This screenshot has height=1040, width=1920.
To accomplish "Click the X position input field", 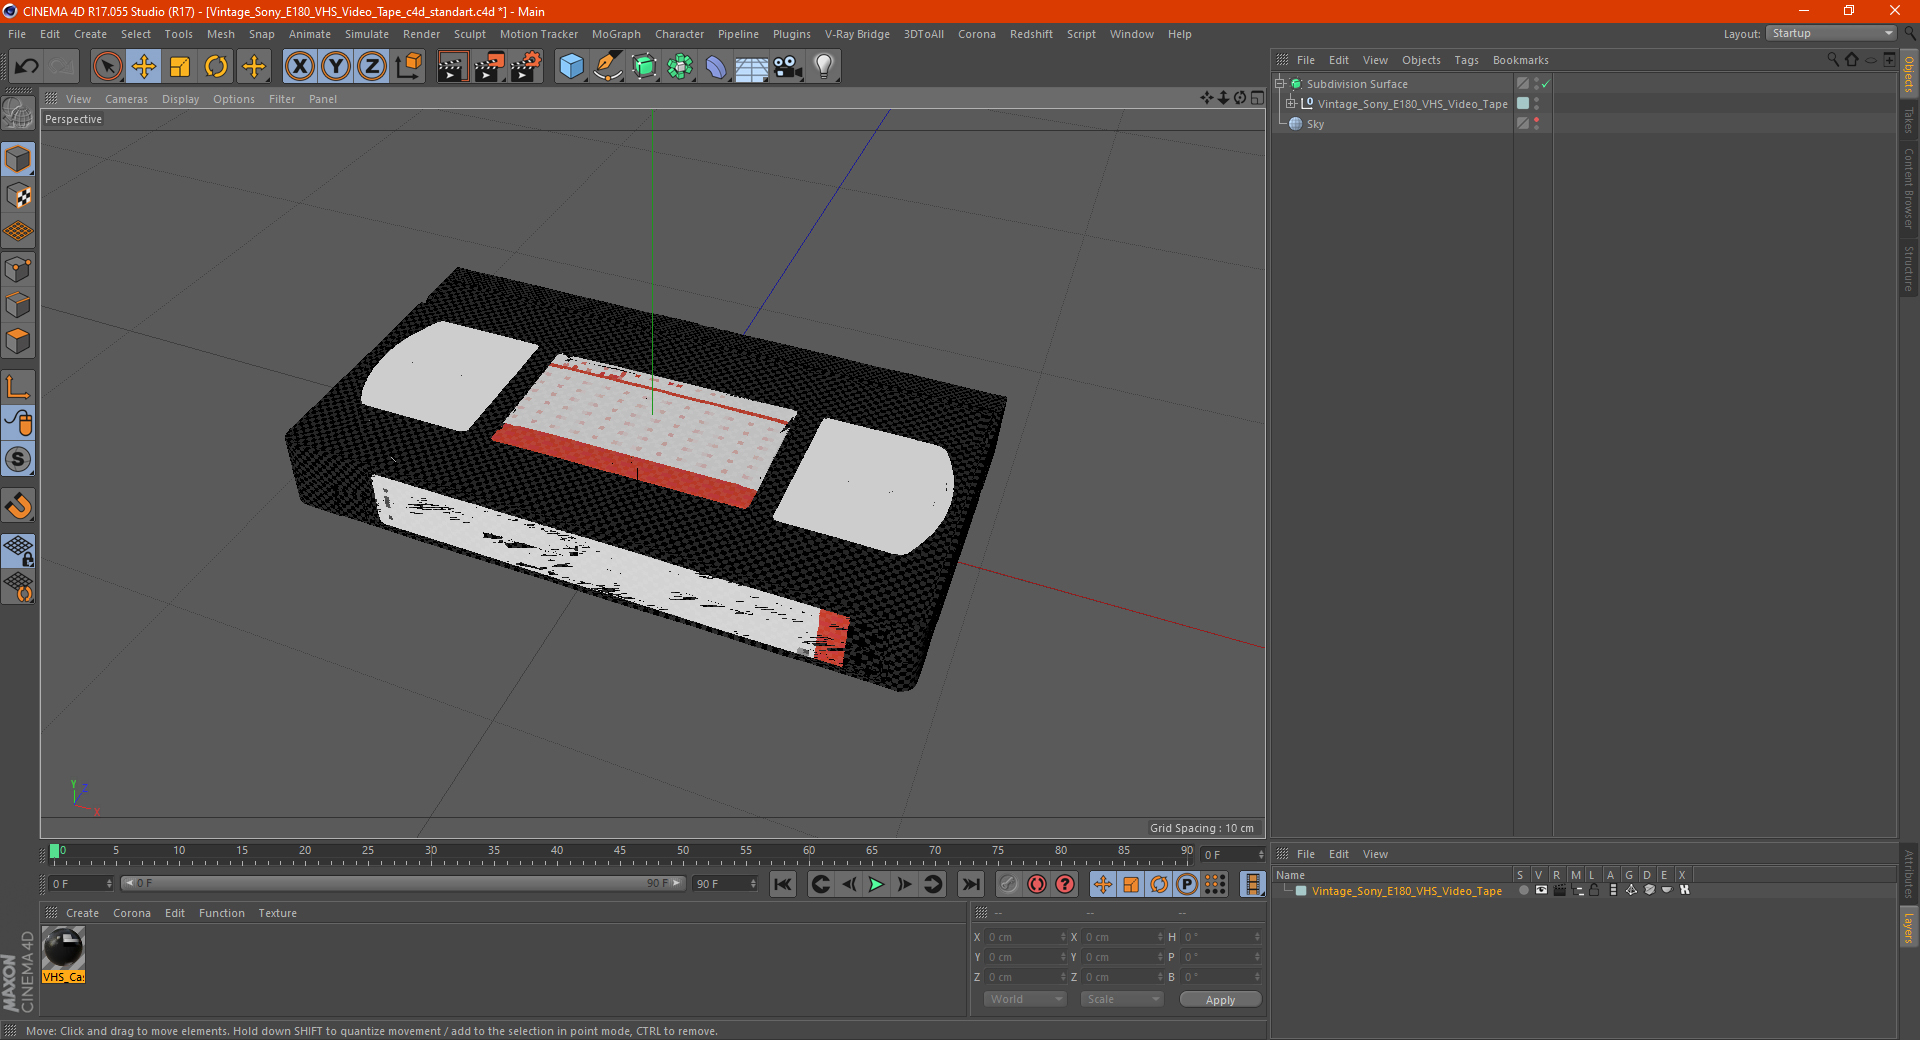I will click(1027, 937).
